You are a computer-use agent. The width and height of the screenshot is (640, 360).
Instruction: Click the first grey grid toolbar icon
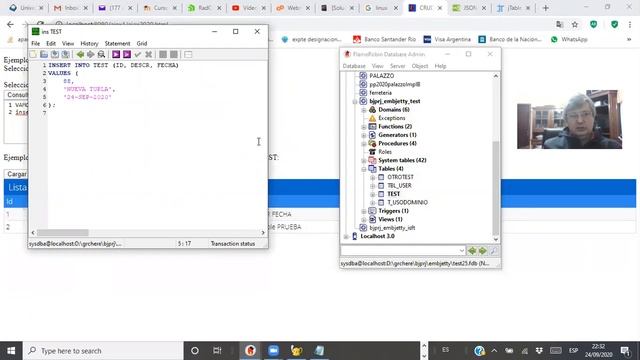point(163,54)
